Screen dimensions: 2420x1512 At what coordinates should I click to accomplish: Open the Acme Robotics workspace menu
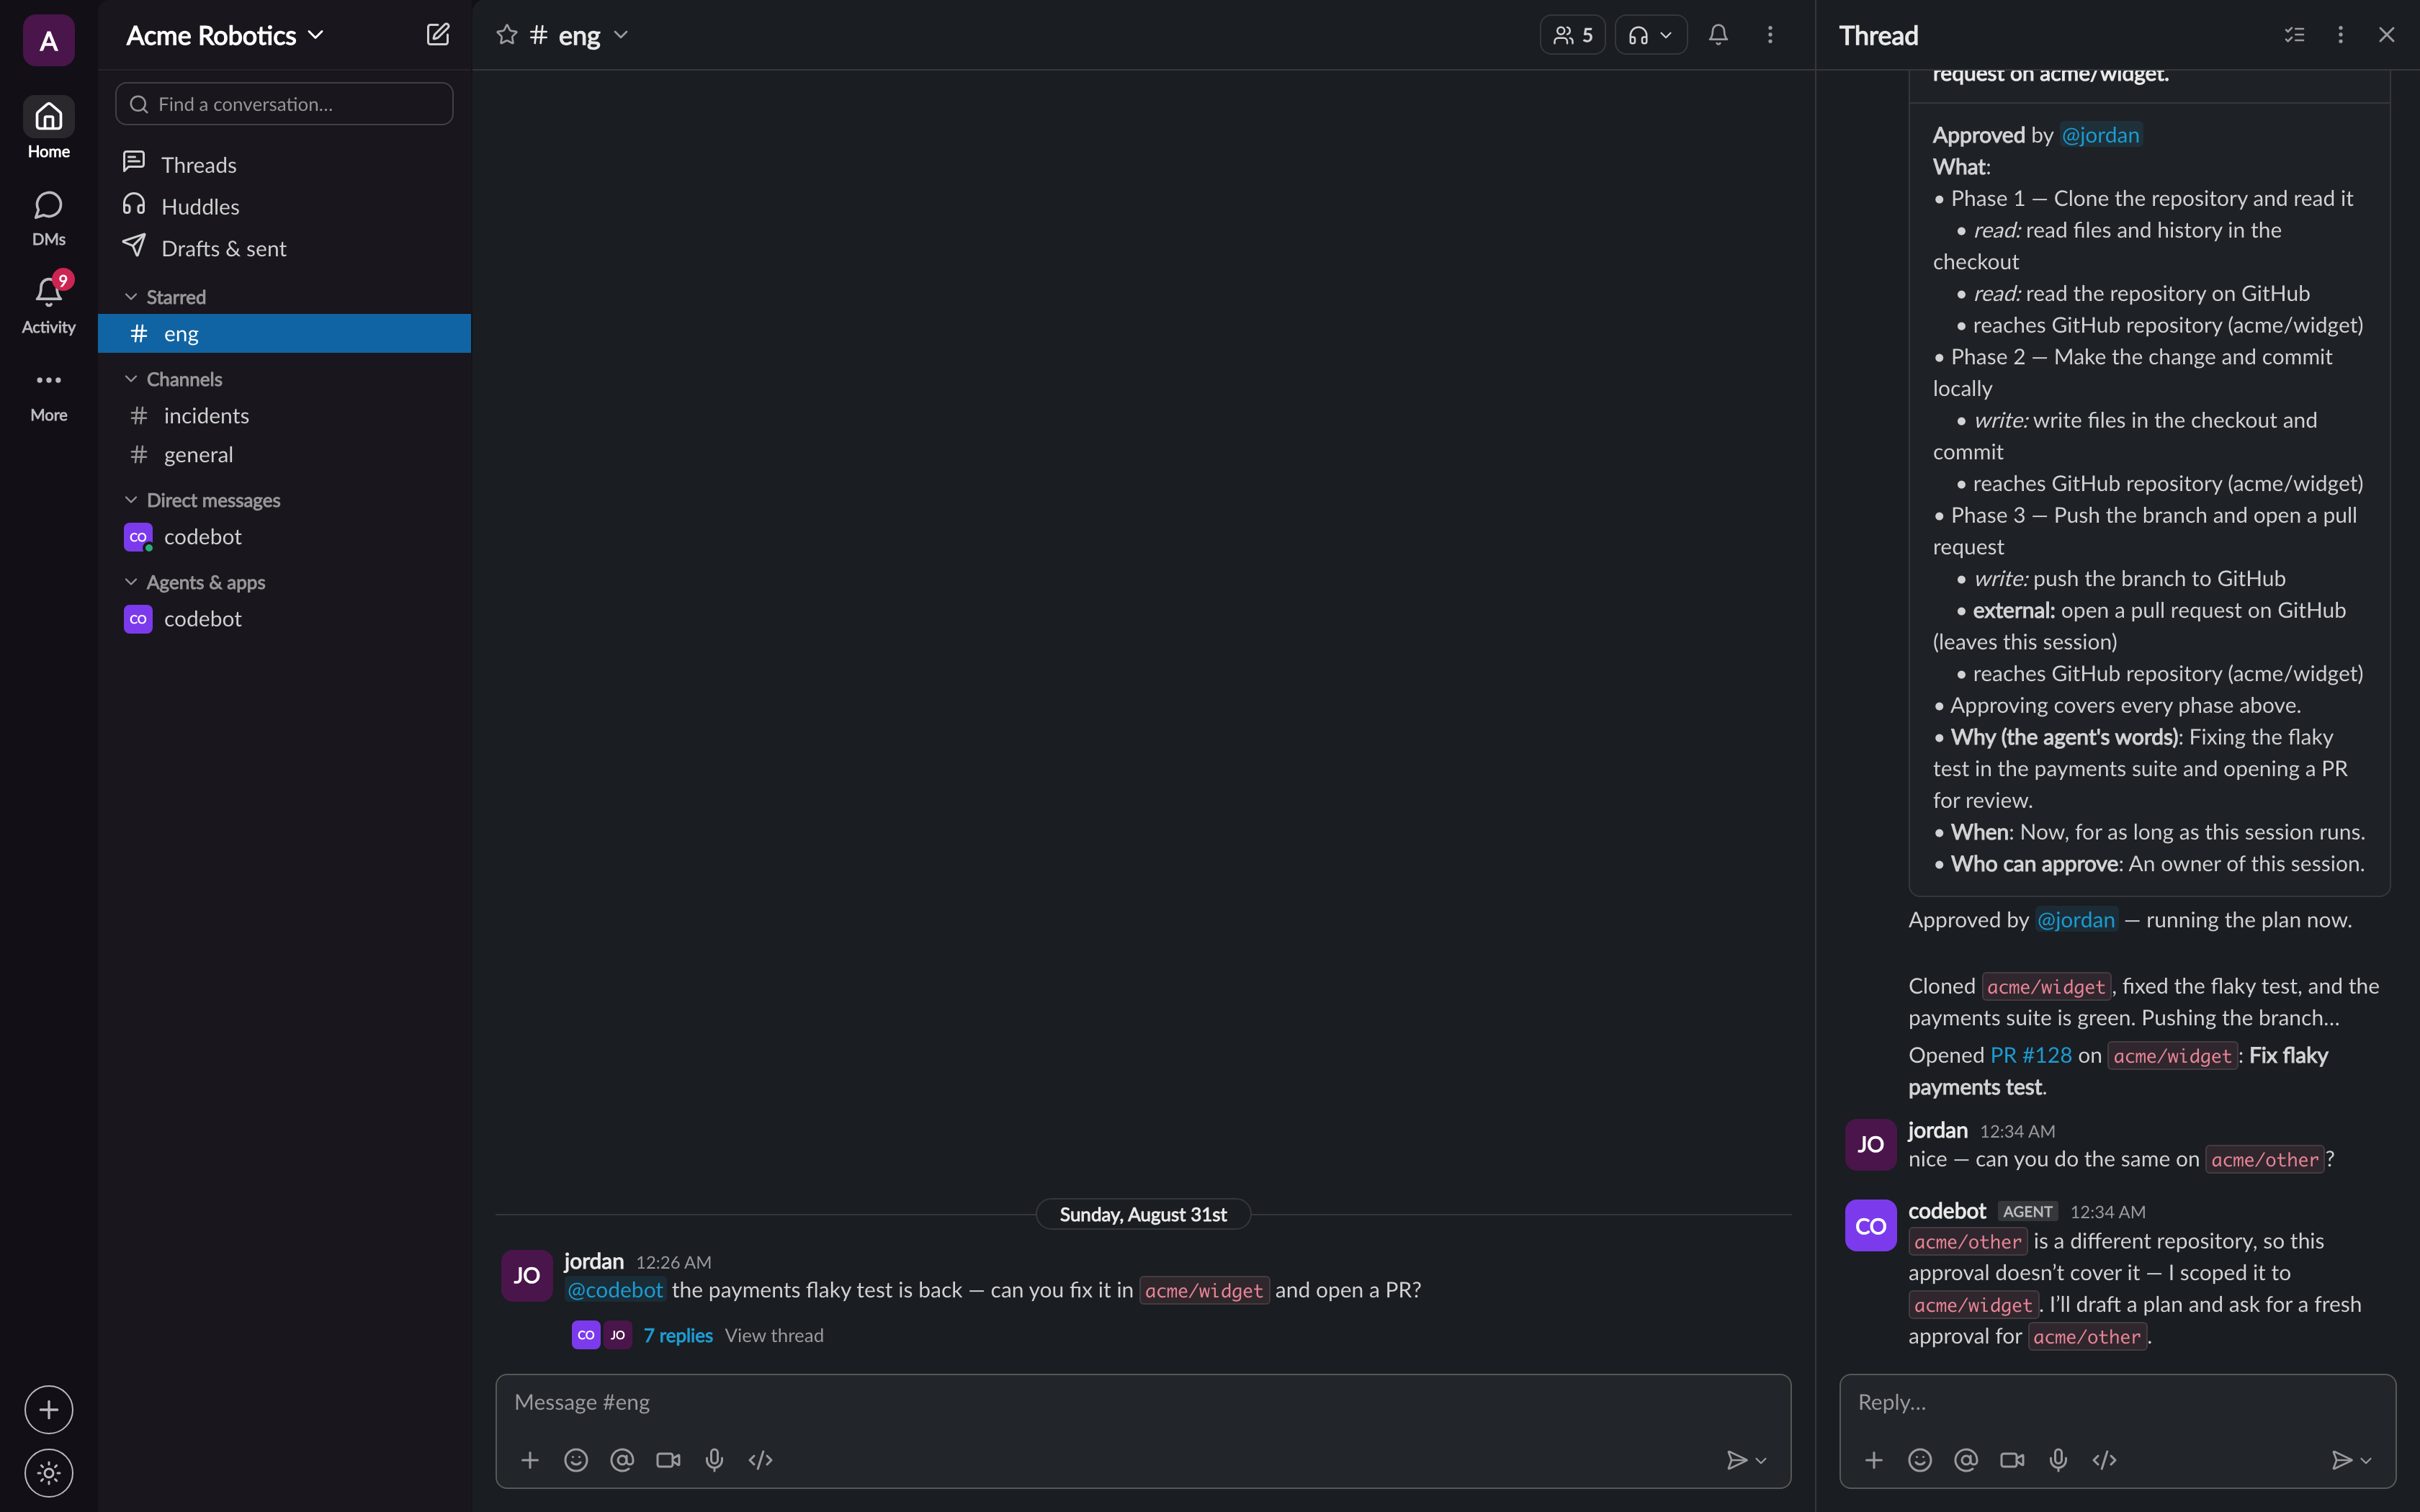pyautogui.click(x=225, y=35)
